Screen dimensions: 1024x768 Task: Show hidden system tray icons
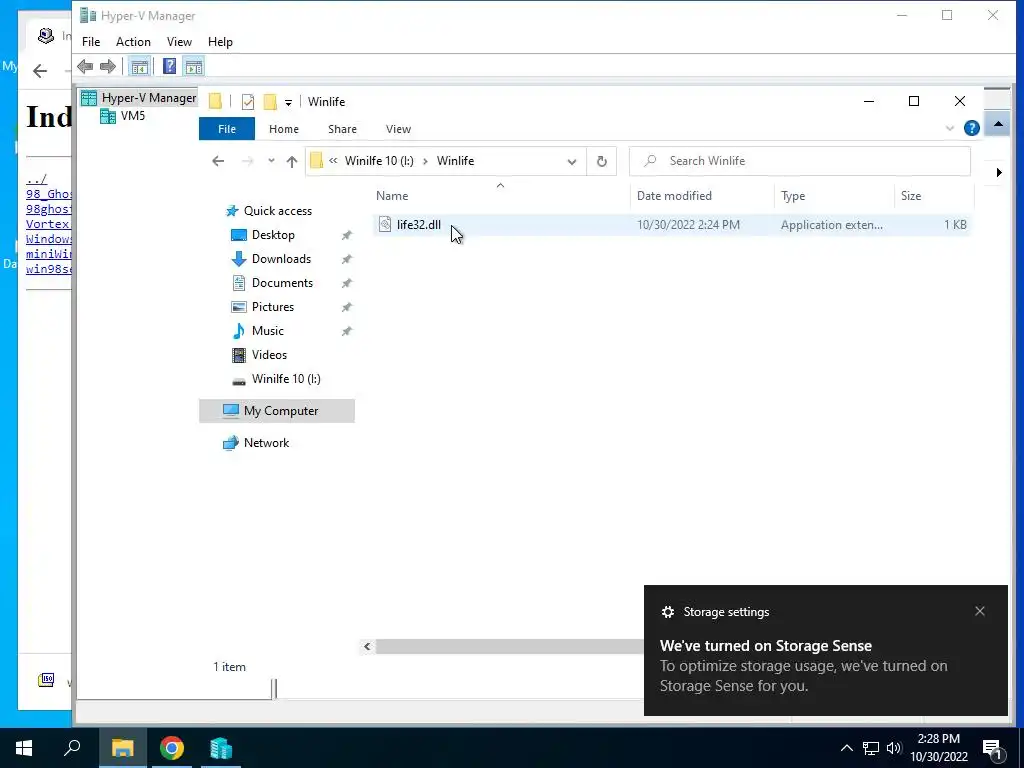846,748
